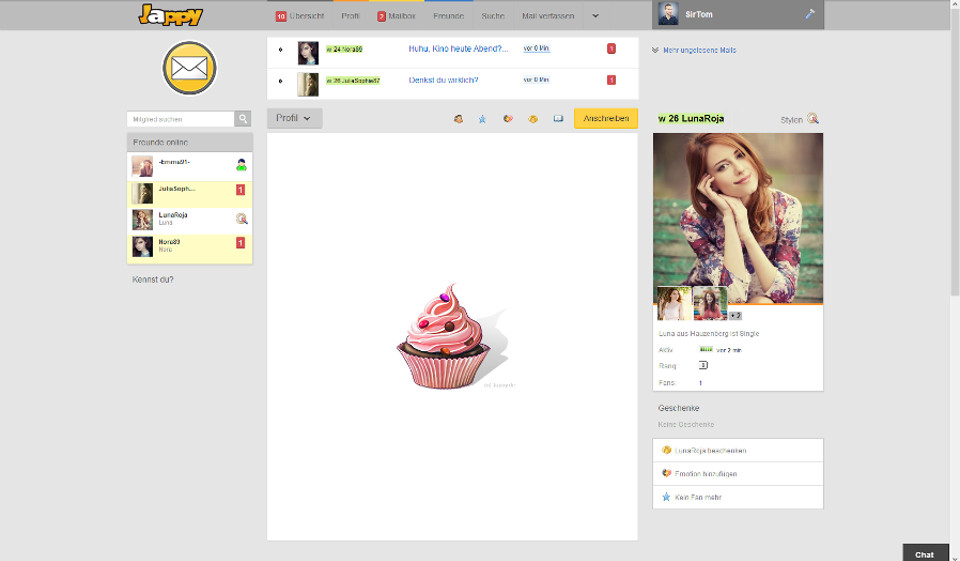This screenshot has height=561, width=960.
Task: Click the star fan icon in profile toolbar
Action: tap(482, 119)
